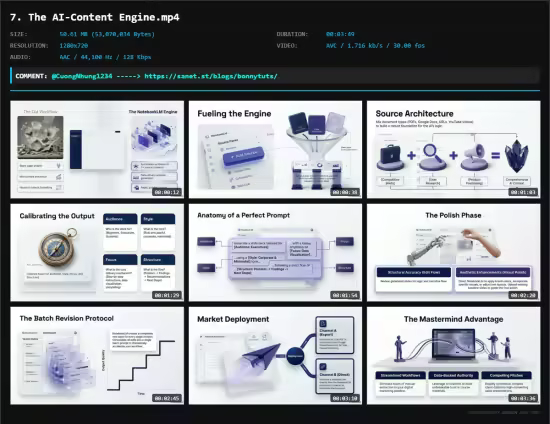
Task: Select the Calibrating the Output thumbnail
Action: [x=97, y=253]
